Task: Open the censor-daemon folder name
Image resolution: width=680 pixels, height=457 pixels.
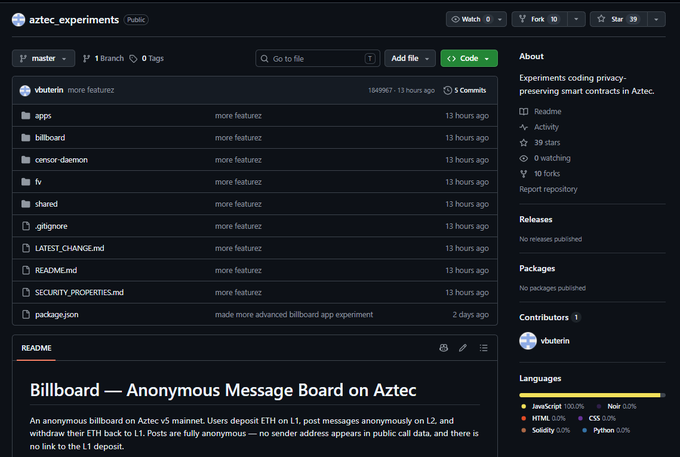Action: coord(61,160)
